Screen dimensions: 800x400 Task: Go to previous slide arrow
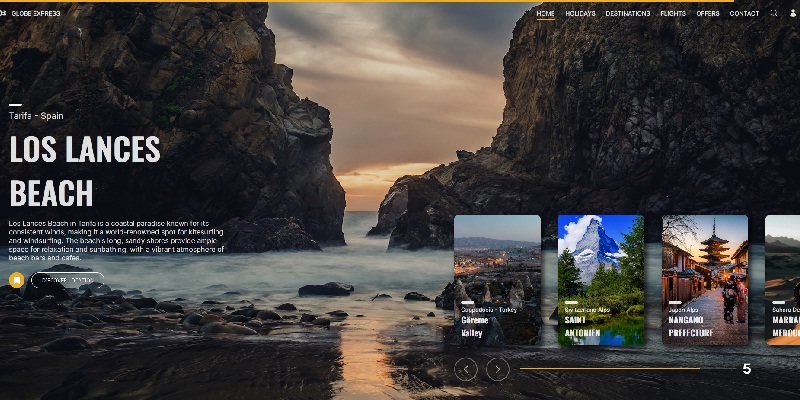(465, 369)
